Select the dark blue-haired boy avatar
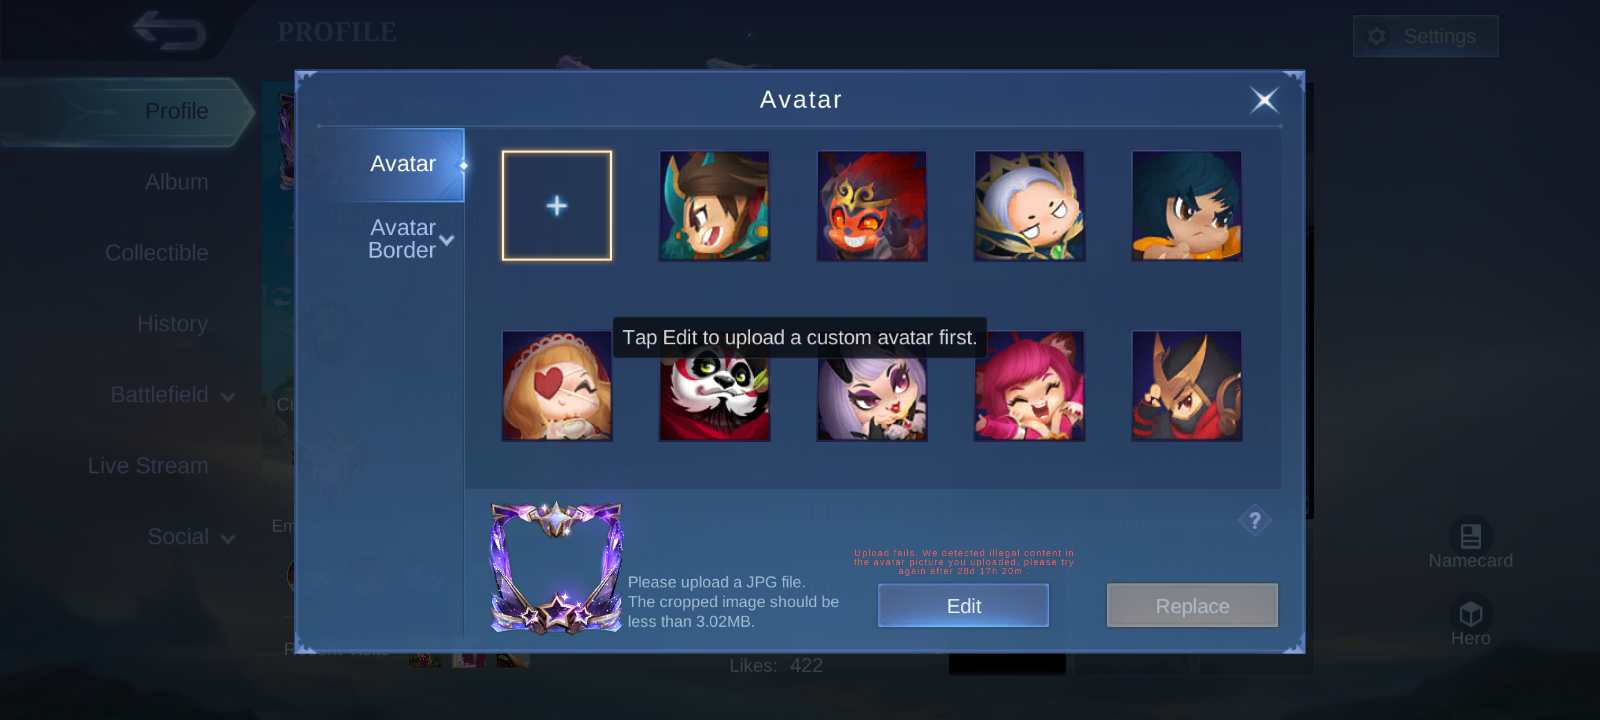 click(x=1187, y=206)
